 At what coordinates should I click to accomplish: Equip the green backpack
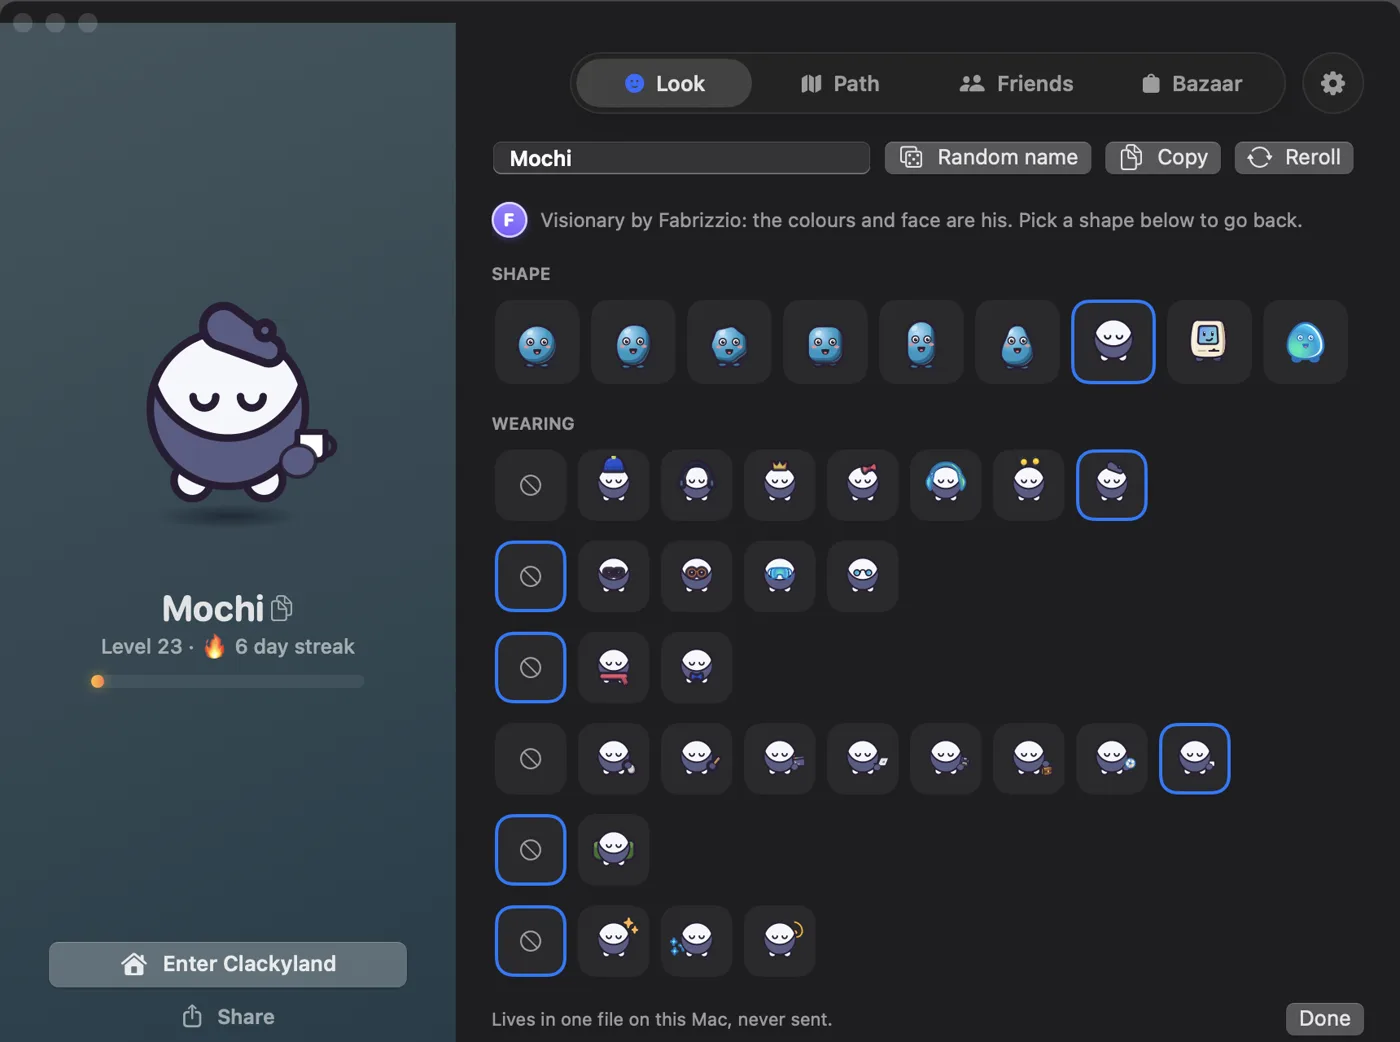pyautogui.click(x=613, y=850)
